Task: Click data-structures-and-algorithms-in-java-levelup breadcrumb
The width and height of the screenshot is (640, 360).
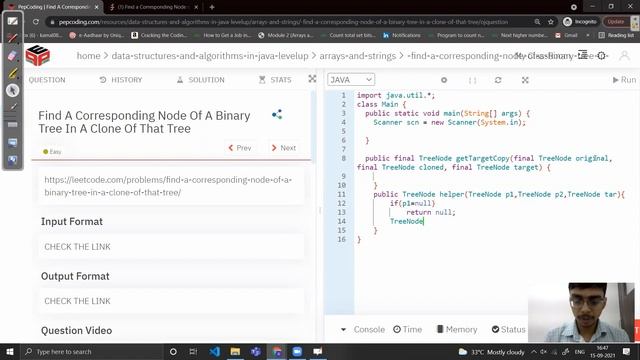Action: pos(210,56)
